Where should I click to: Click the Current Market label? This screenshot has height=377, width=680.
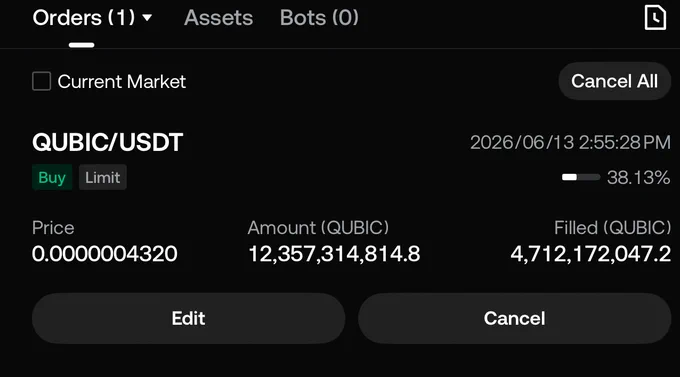point(121,82)
